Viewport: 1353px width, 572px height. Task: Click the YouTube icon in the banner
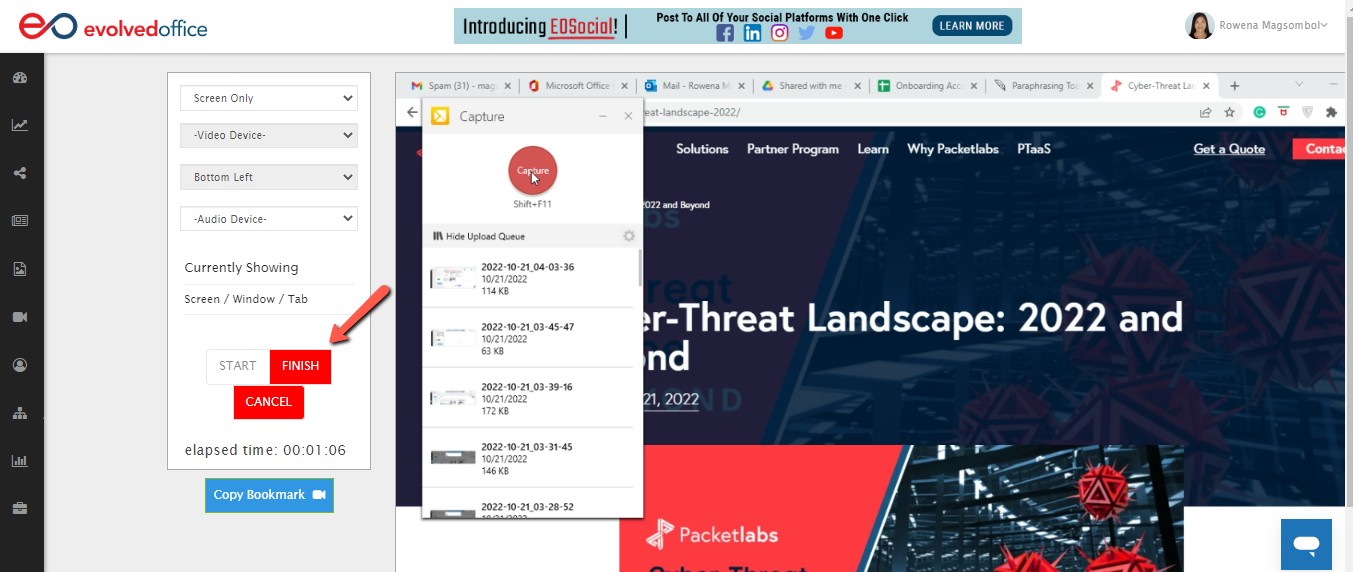(834, 33)
